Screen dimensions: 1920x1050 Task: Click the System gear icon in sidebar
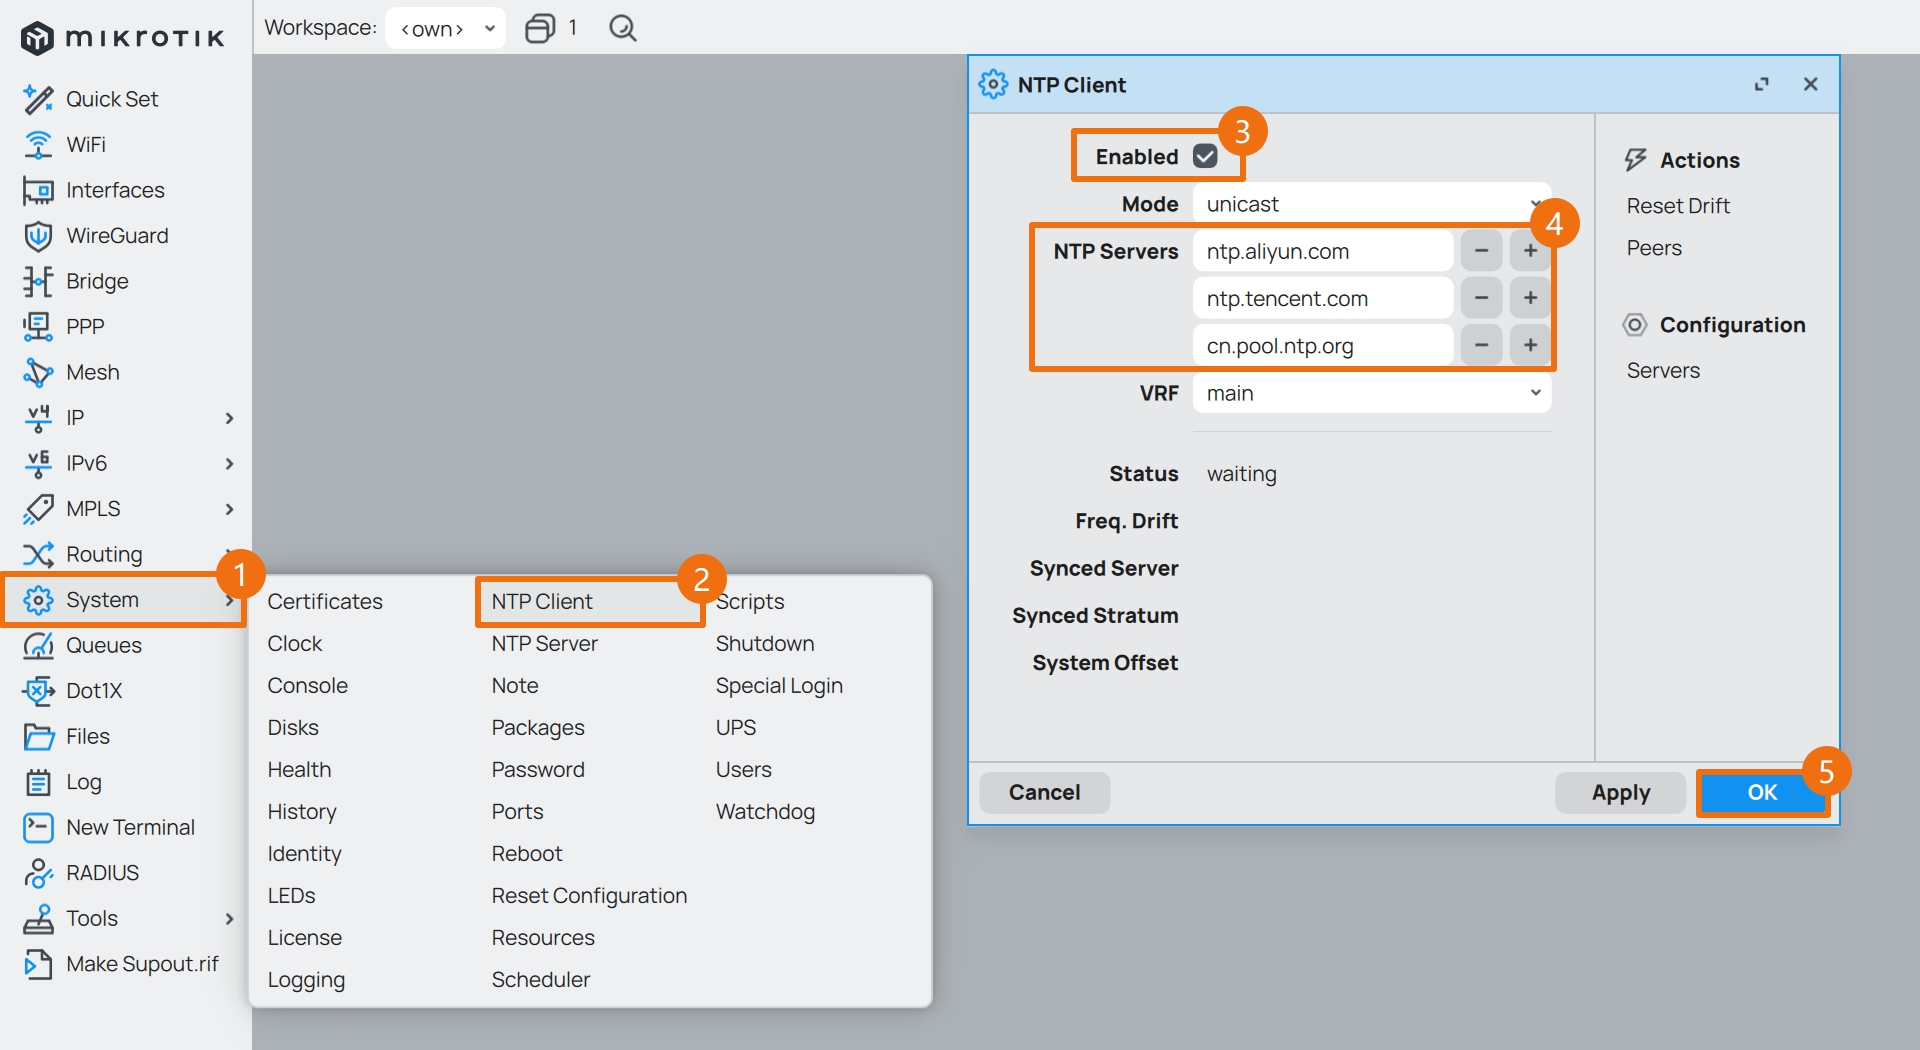(x=38, y=600)
